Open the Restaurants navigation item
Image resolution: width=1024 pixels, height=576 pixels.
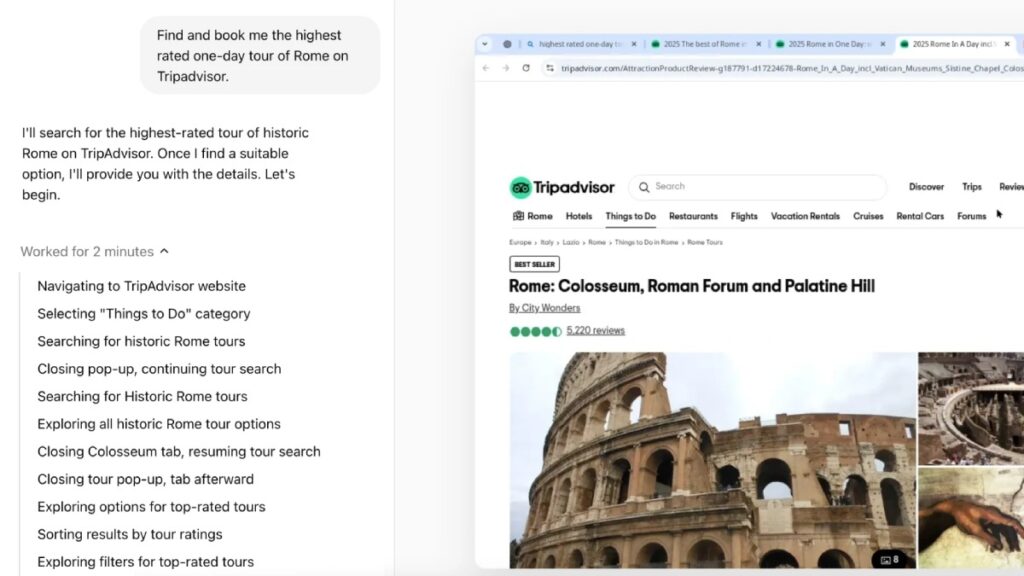coord(693,216)
